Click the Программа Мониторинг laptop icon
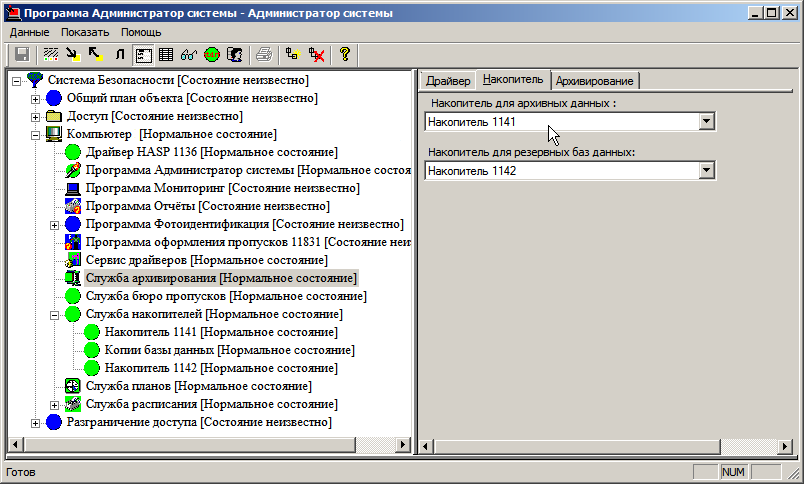 click(73, 188)
